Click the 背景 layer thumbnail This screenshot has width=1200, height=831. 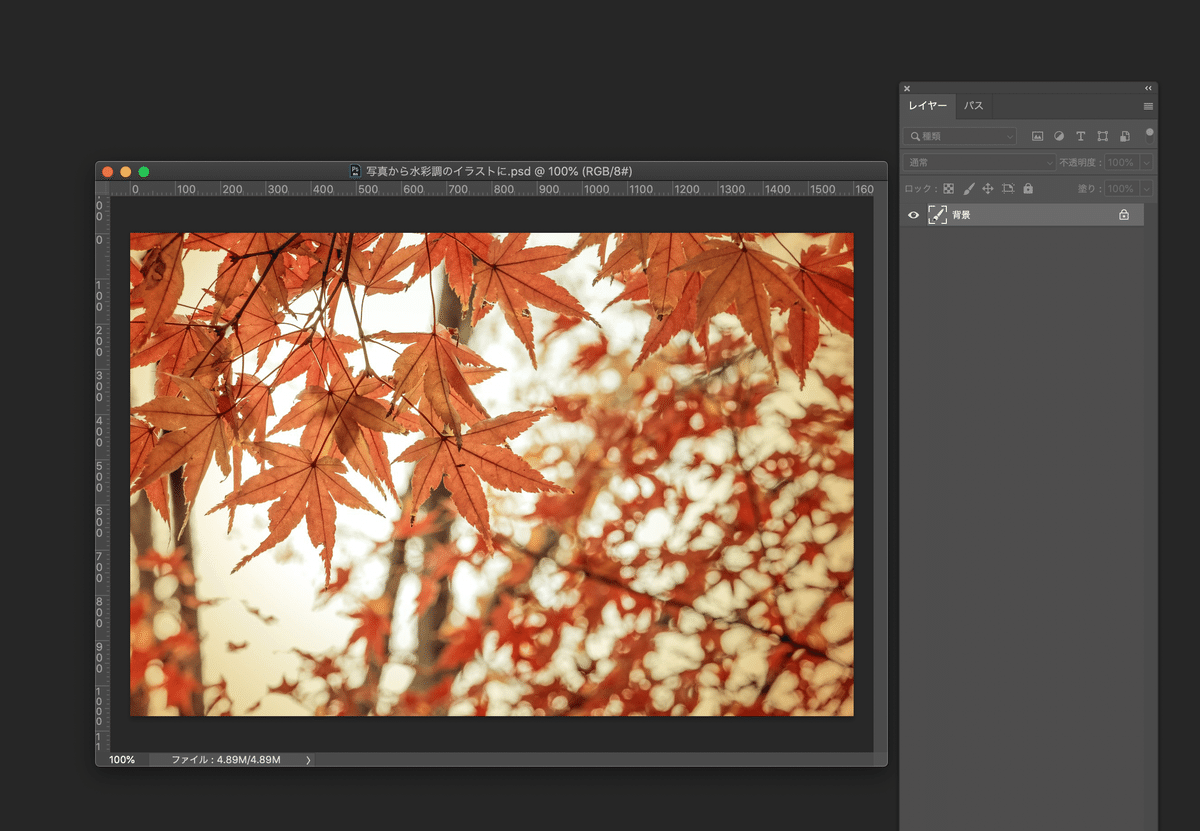click(x=937, y=215)
